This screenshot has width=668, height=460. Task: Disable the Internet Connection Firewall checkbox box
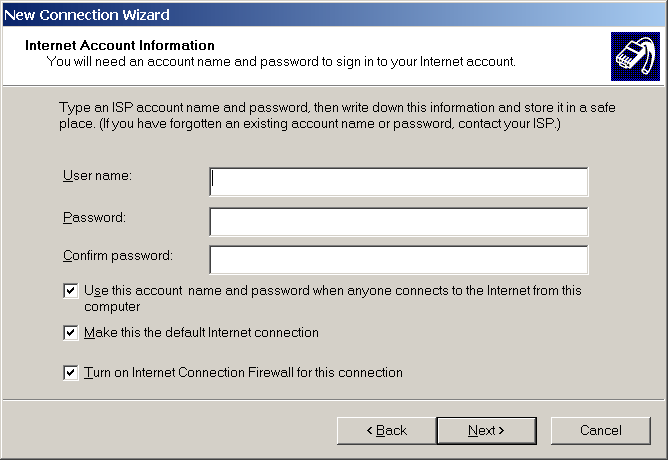tap(71, 373)
